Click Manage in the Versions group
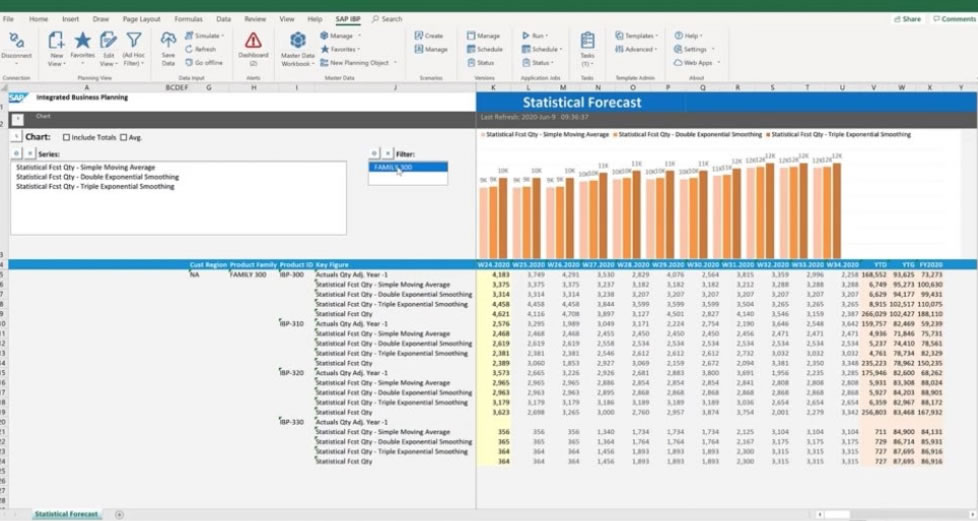Screen dimensions: 978x521 click(x=483, y=36)
